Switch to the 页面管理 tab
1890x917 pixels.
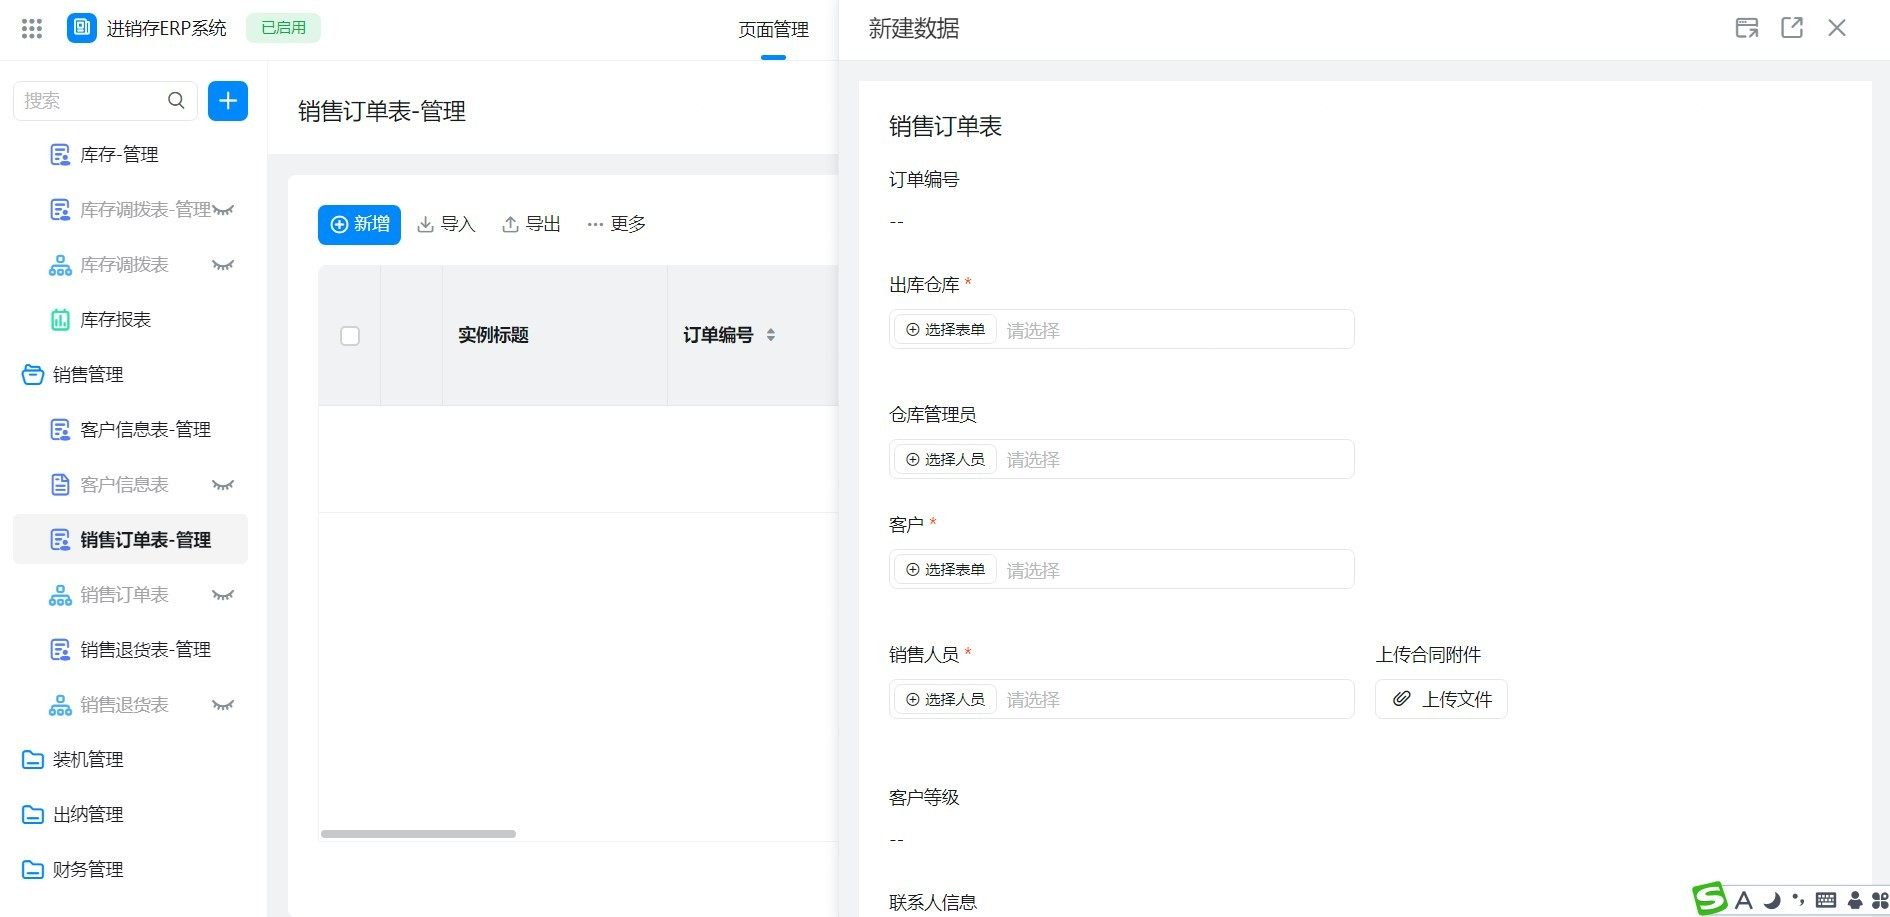(773, 30)
